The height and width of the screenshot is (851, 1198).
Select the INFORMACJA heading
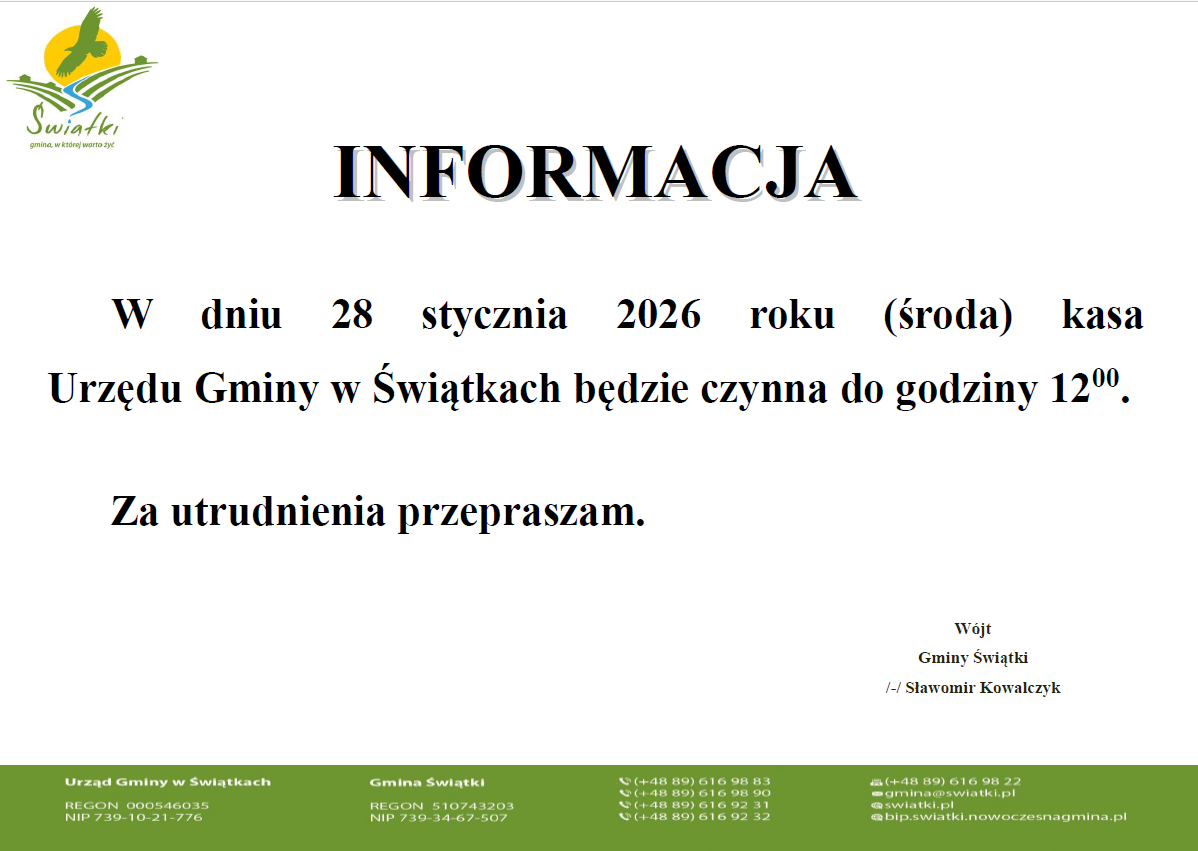(596, 174)
